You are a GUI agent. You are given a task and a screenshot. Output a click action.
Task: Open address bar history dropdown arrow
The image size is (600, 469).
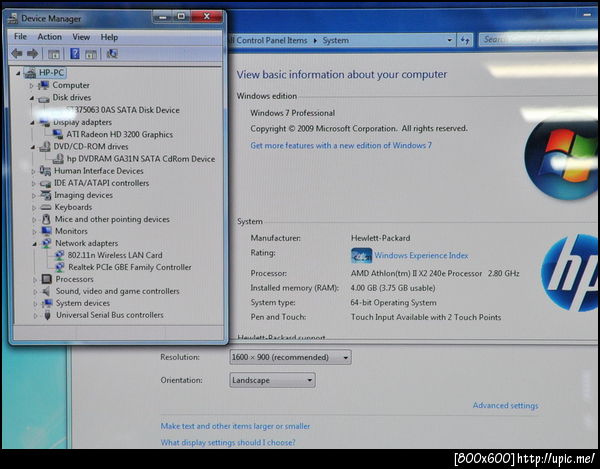tap(449, 40)
